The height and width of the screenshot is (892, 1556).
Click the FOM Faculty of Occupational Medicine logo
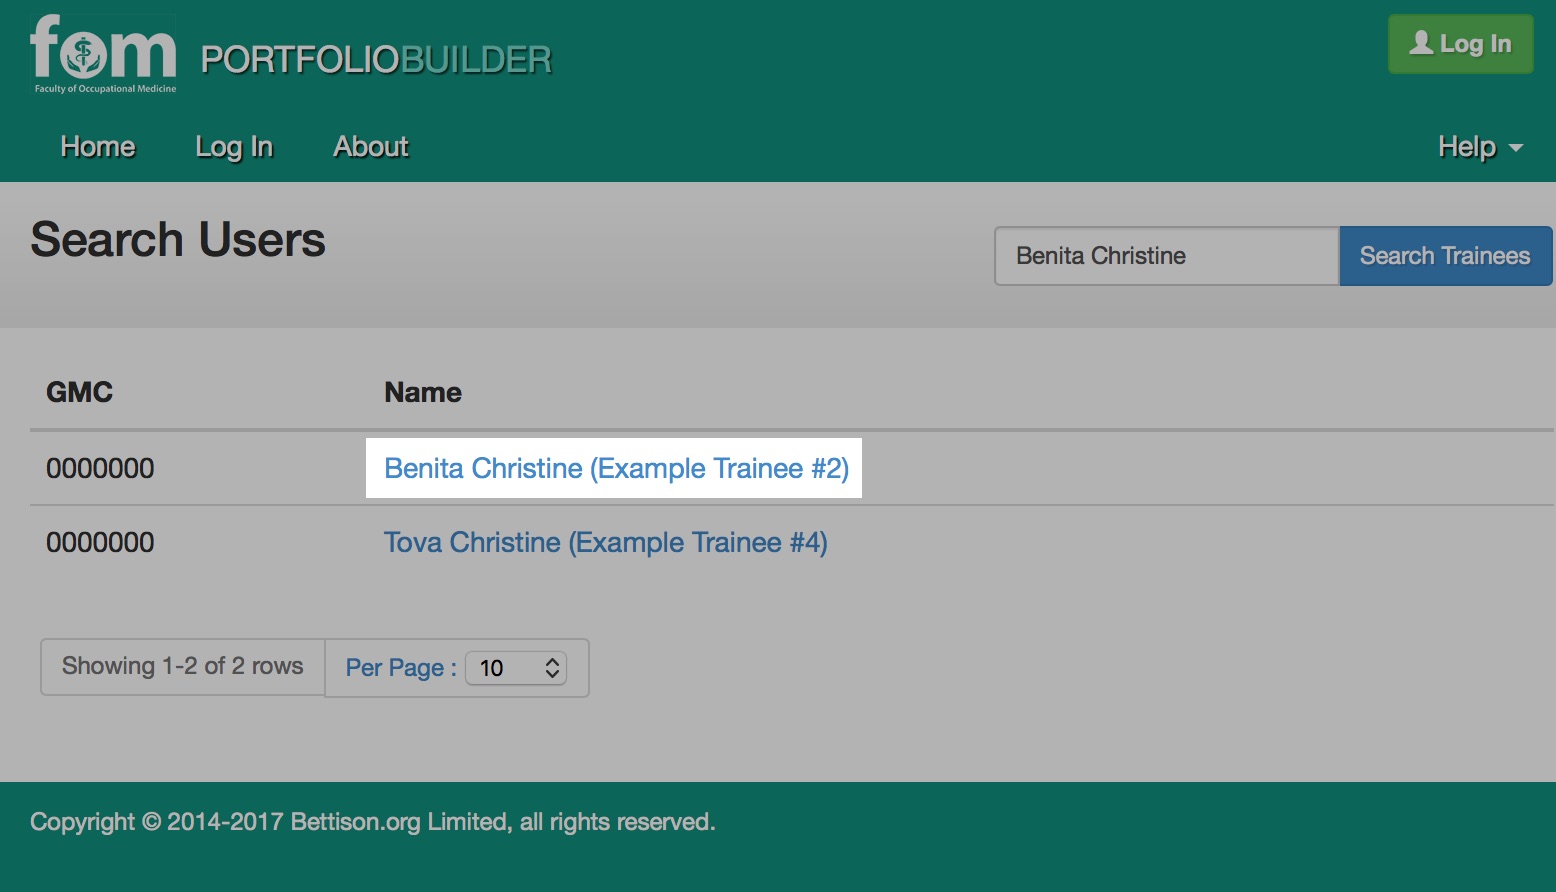click(x=103, y=55)
